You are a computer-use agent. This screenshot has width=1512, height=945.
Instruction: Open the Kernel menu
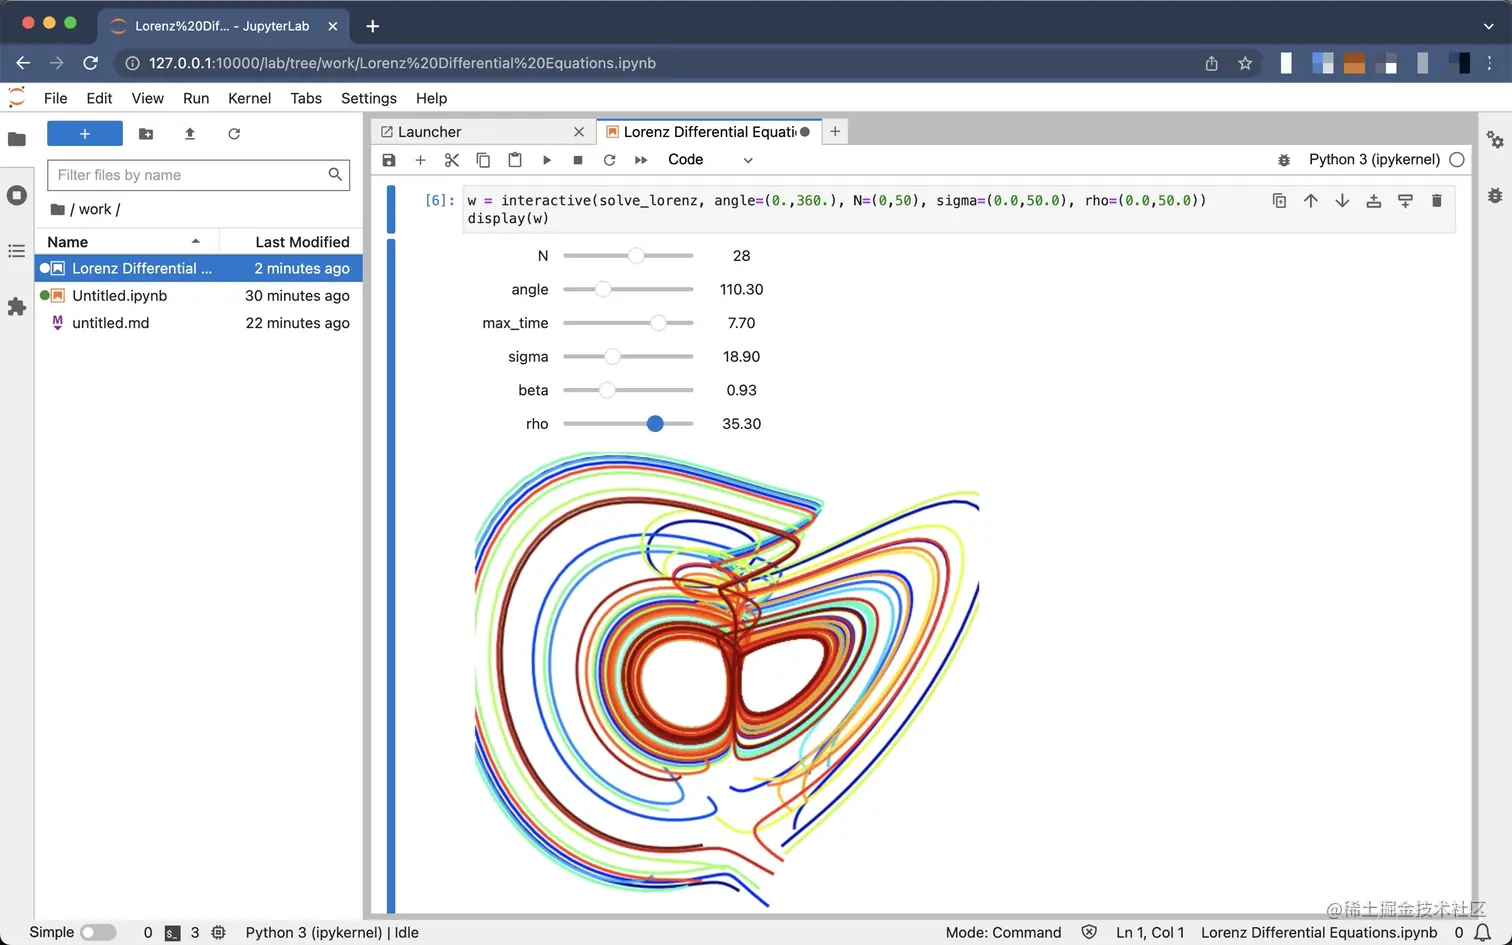coord(249,98)
